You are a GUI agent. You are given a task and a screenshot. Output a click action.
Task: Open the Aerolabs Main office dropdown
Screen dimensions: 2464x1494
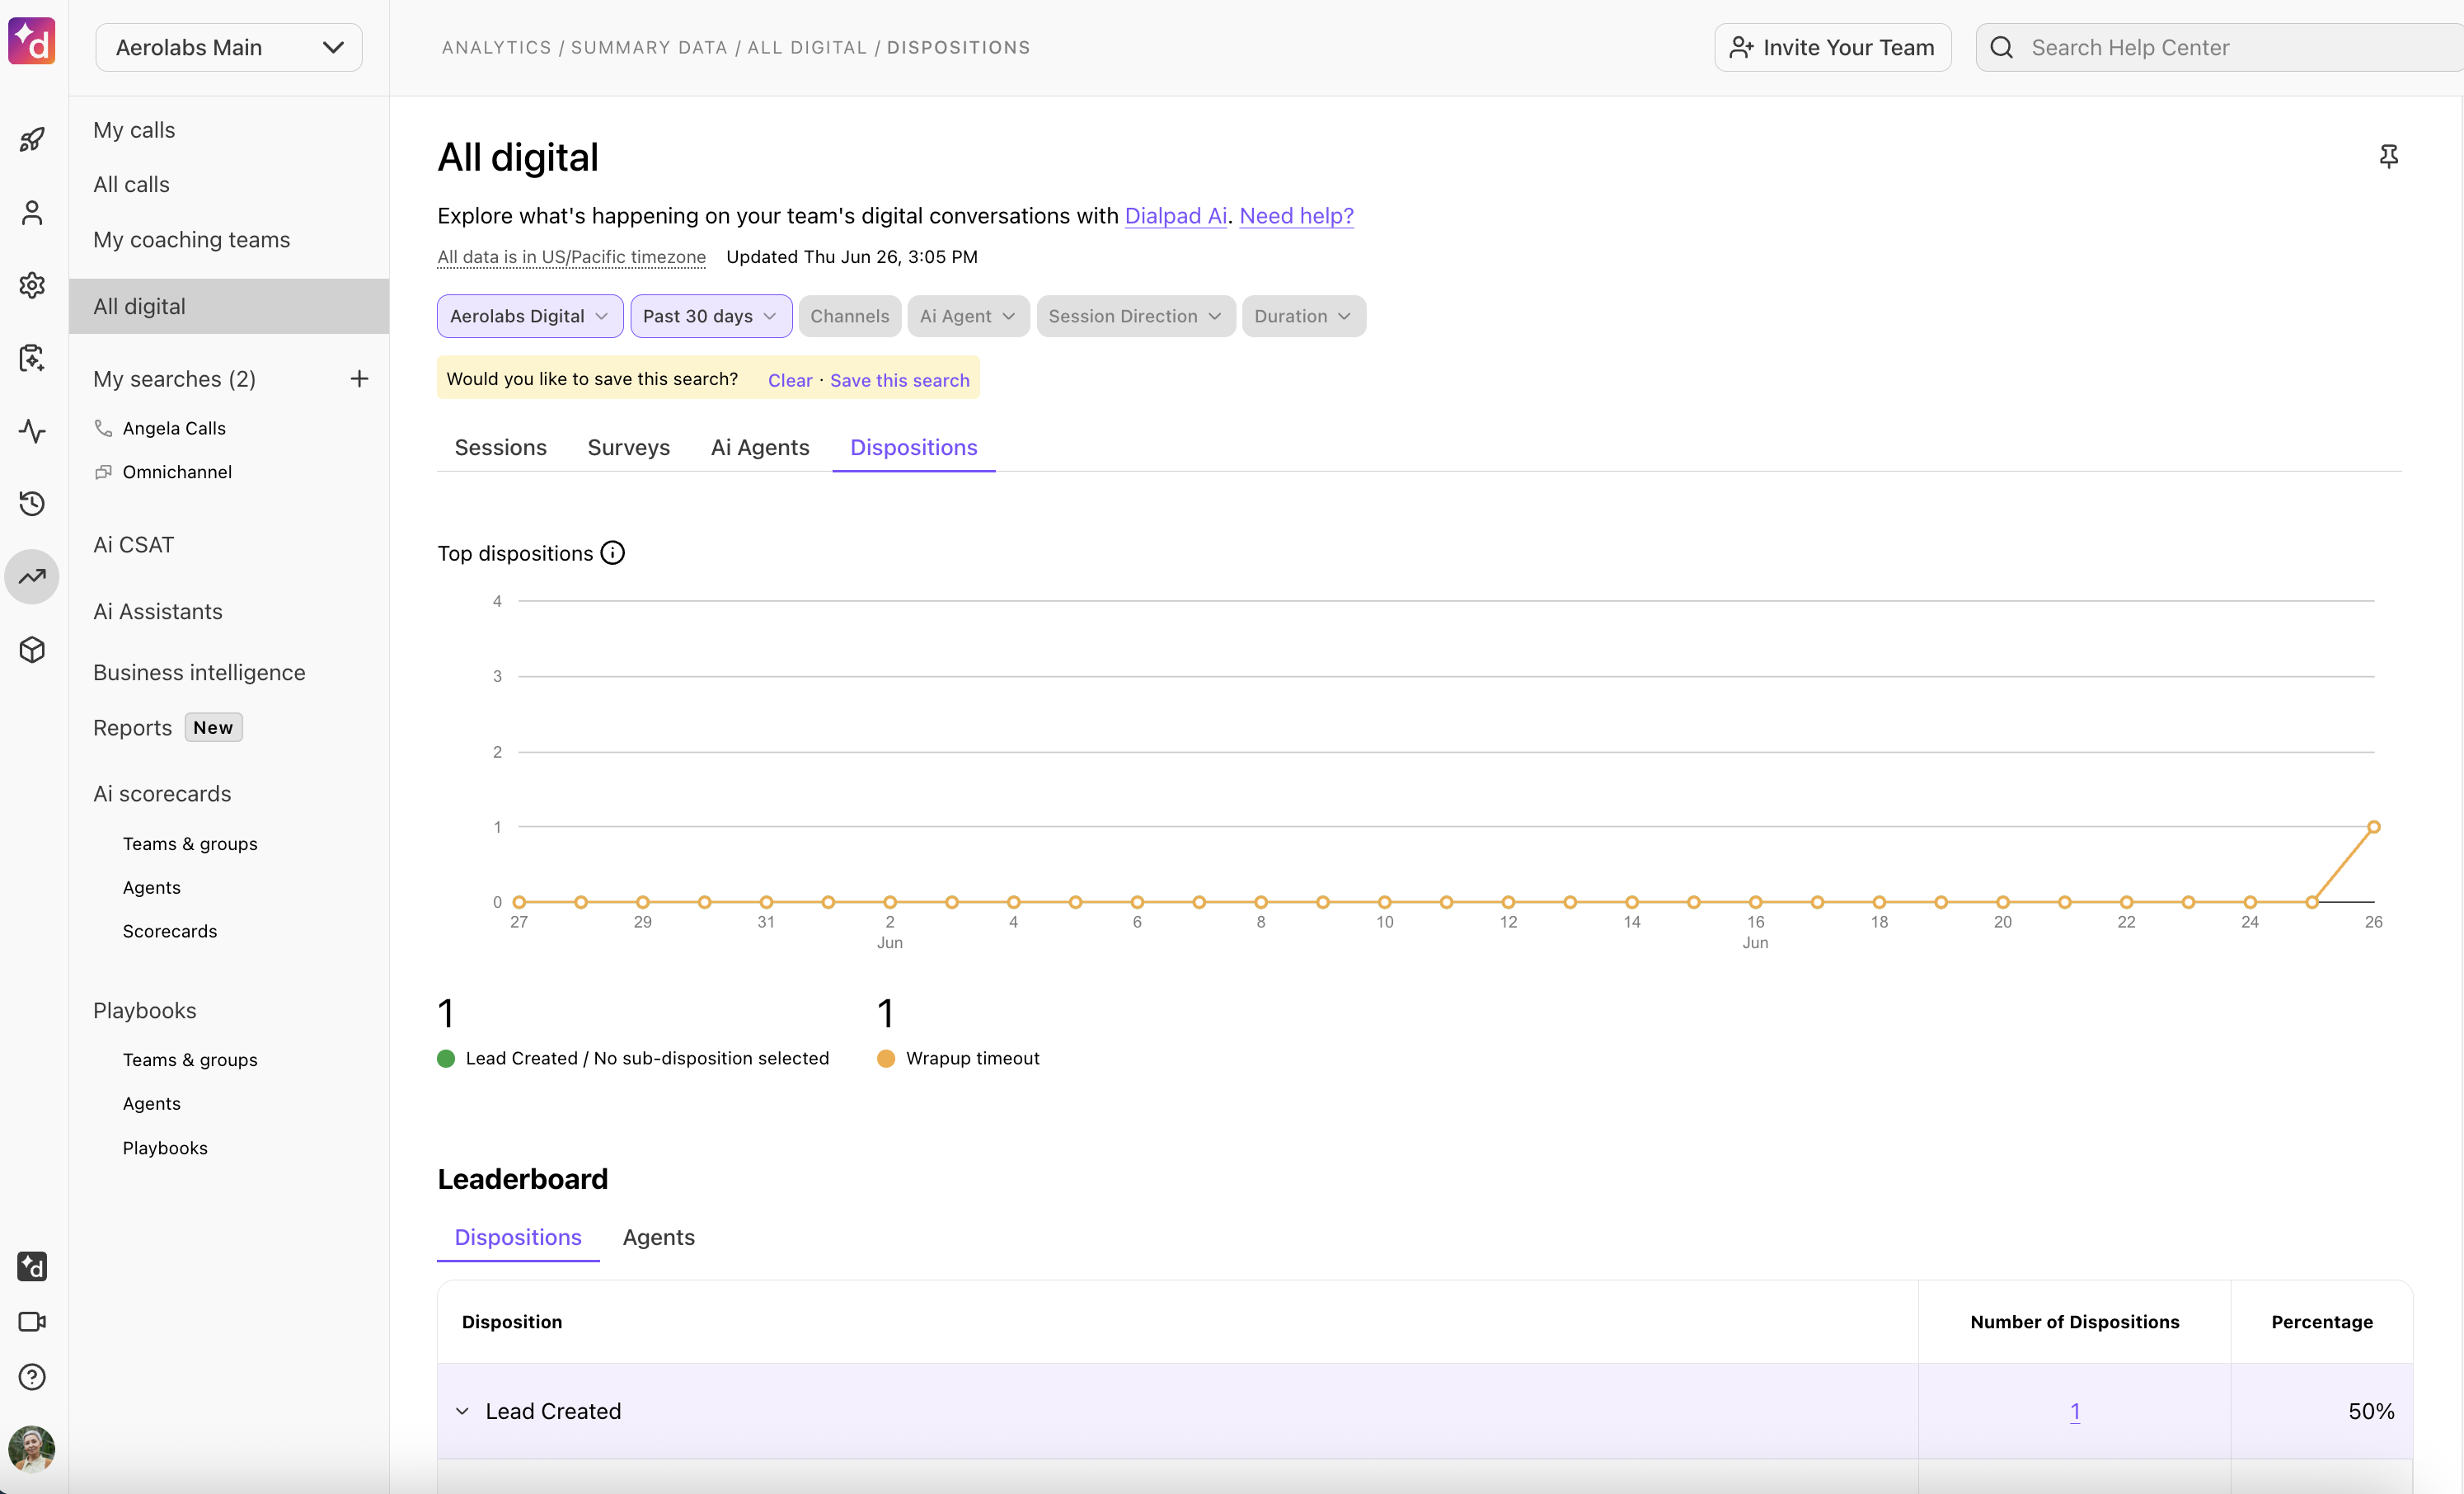click(229, 47)
